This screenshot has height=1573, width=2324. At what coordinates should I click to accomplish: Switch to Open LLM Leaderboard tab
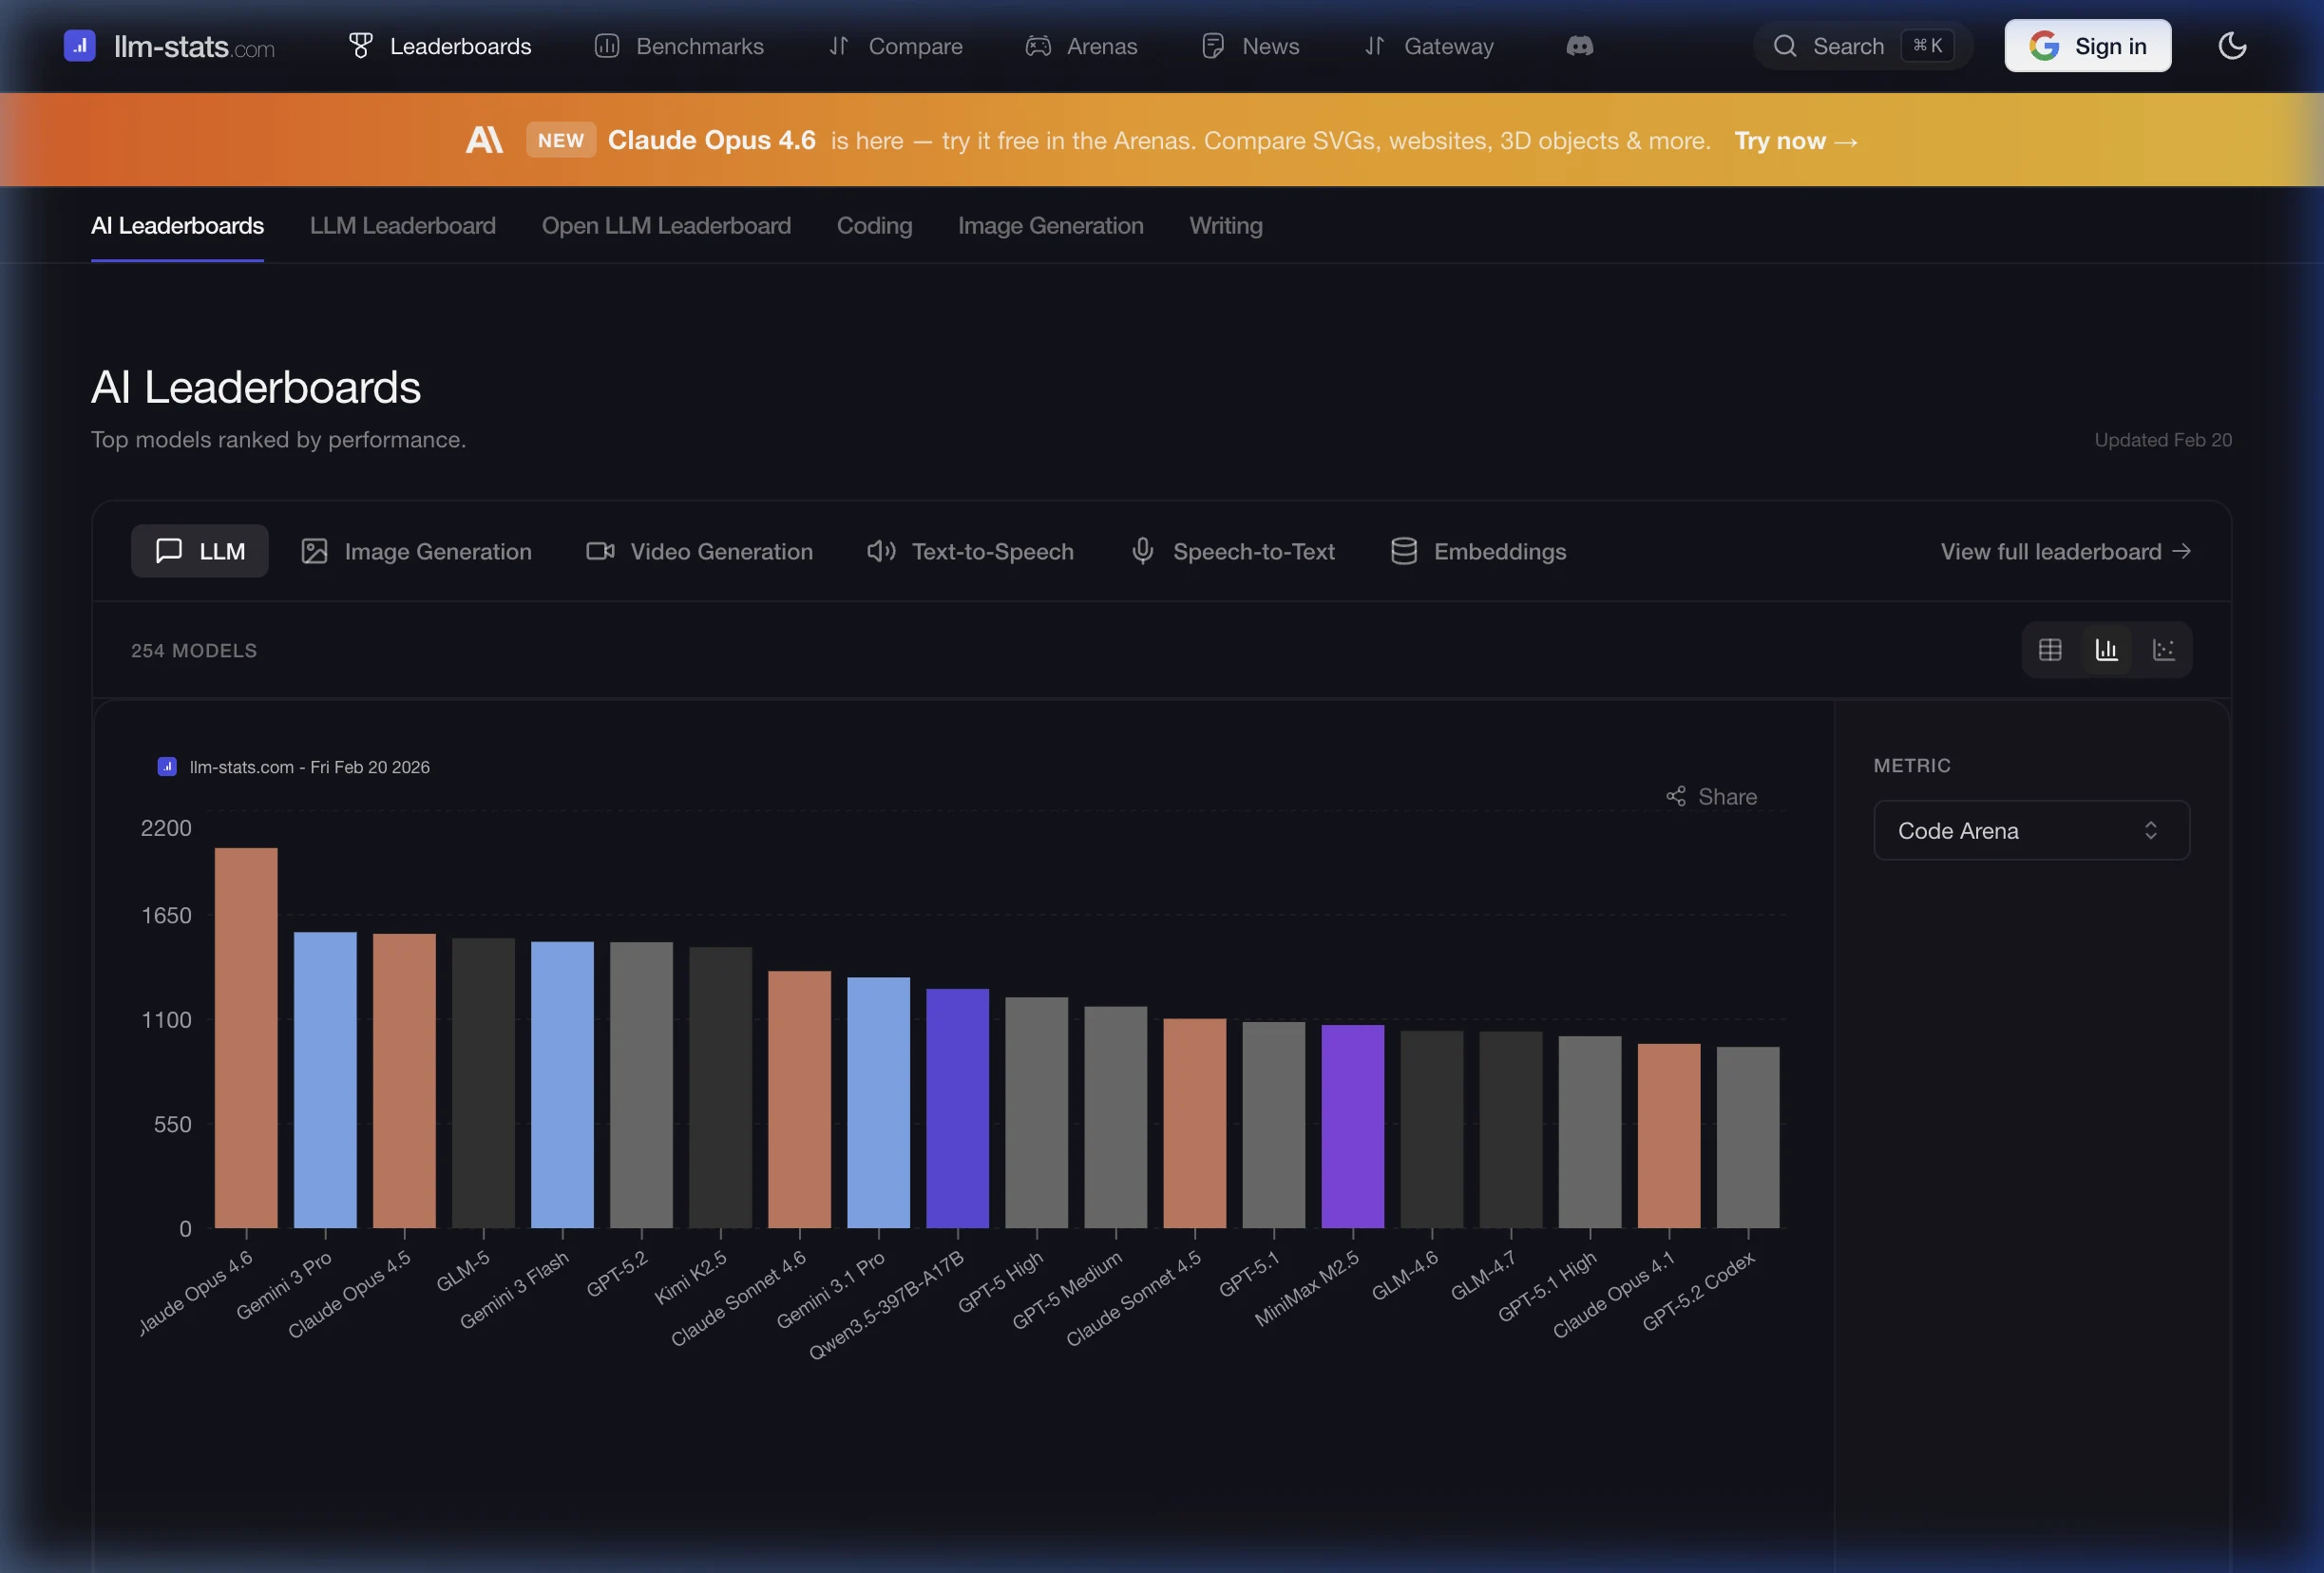coord(666,226)
